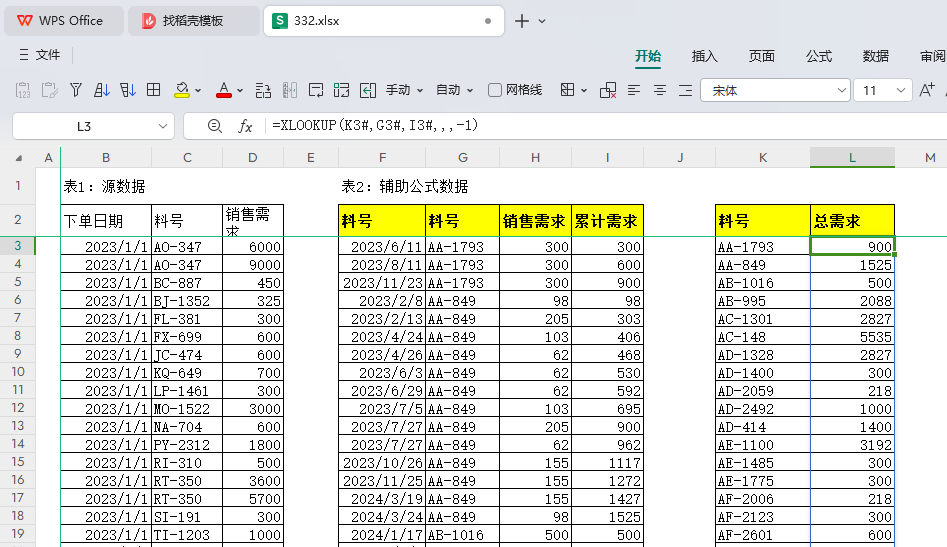Click the indent arrow box icon
This screenshot has height=547, width=947.
(x=368, y=91)
